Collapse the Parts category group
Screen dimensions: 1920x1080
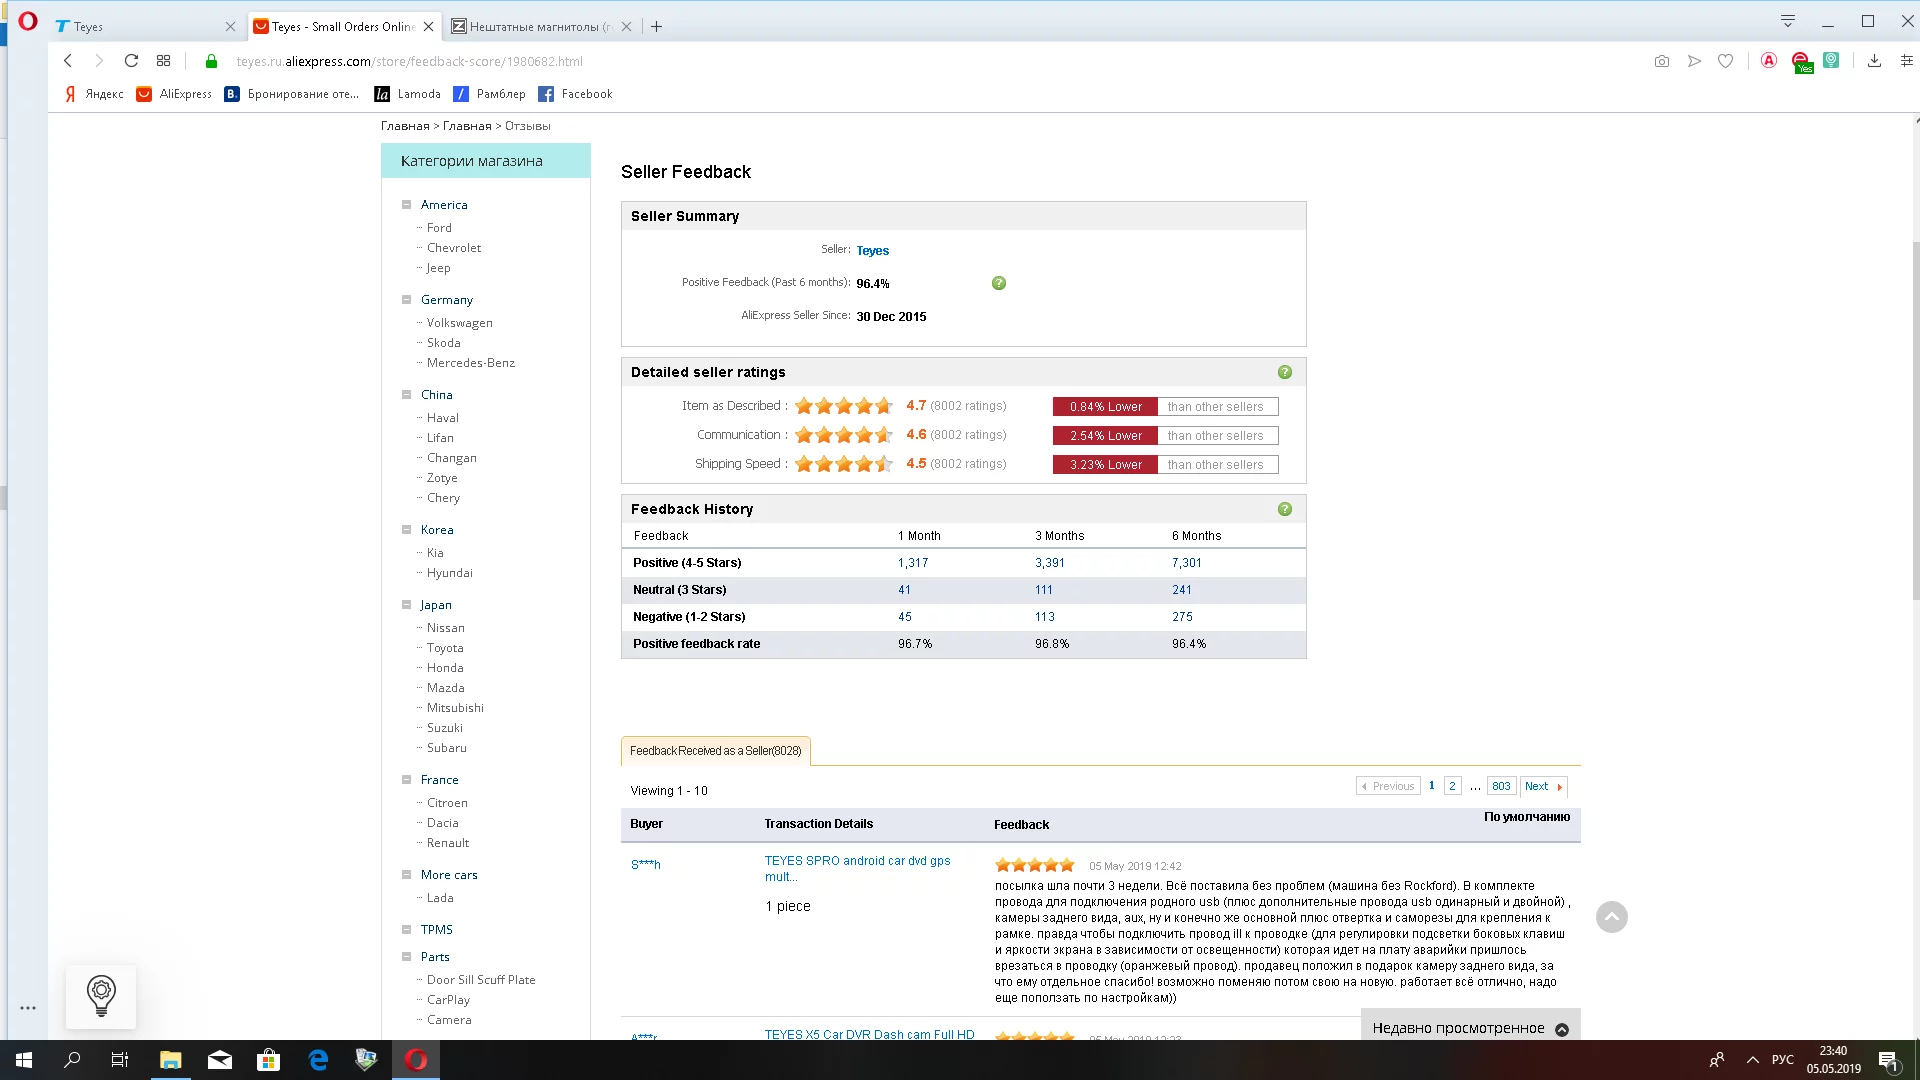407,957
